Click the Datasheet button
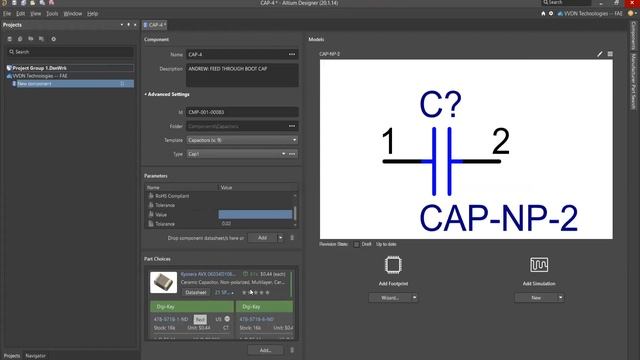This screenshot has height=360, width=640. [196, 293]
